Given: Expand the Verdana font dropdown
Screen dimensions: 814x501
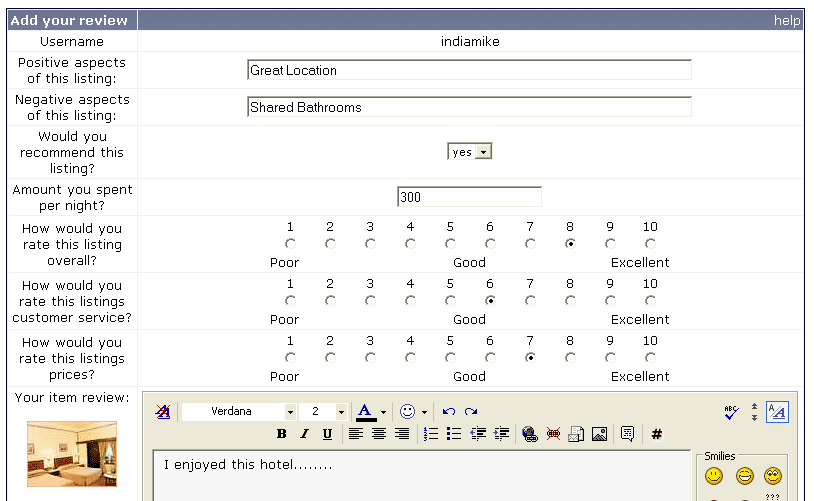Looking at the screenshot, I should (290, 412).
